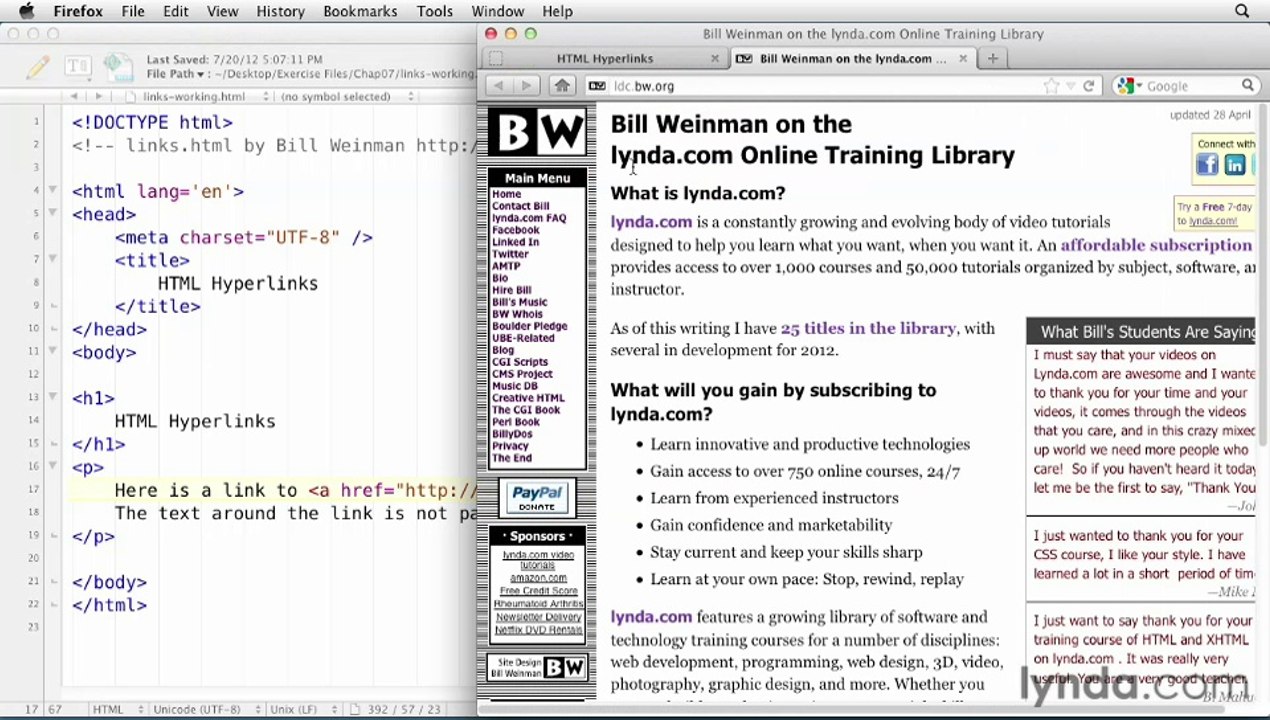Image resolution: width=1270 pixels, height=720 pixels.
Task: Go to previous document arrow in BBEdit navigation bar
Action: [x=74, y=97]
